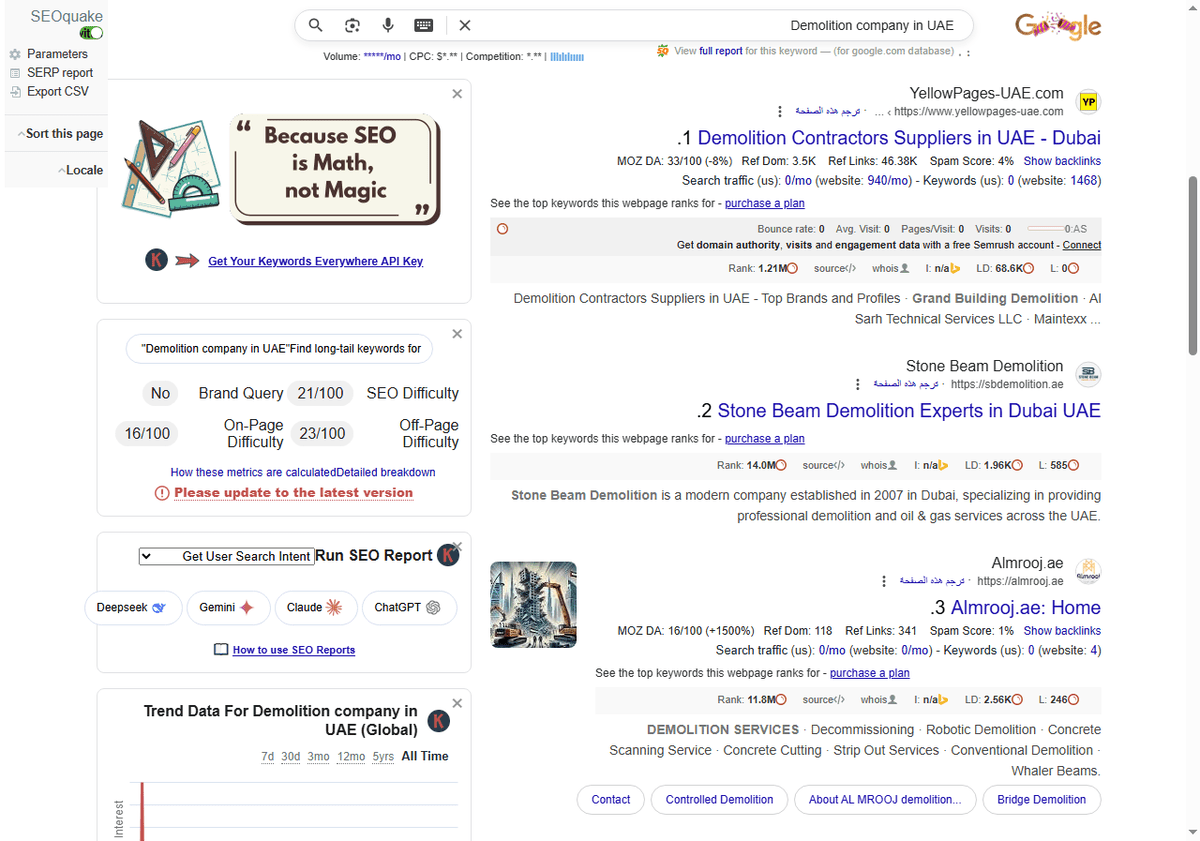Open SERP report from SEOquake panel

pos(60,73)
